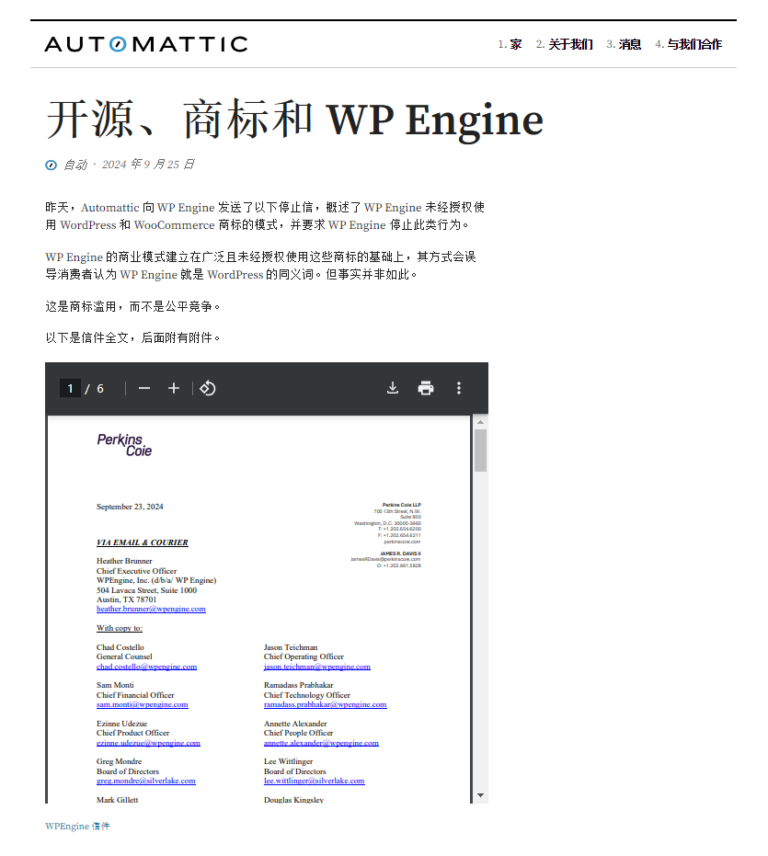Open sam.monti@wpengine.com email link
This screenshot has width=768, height=856.
(142, 705)
